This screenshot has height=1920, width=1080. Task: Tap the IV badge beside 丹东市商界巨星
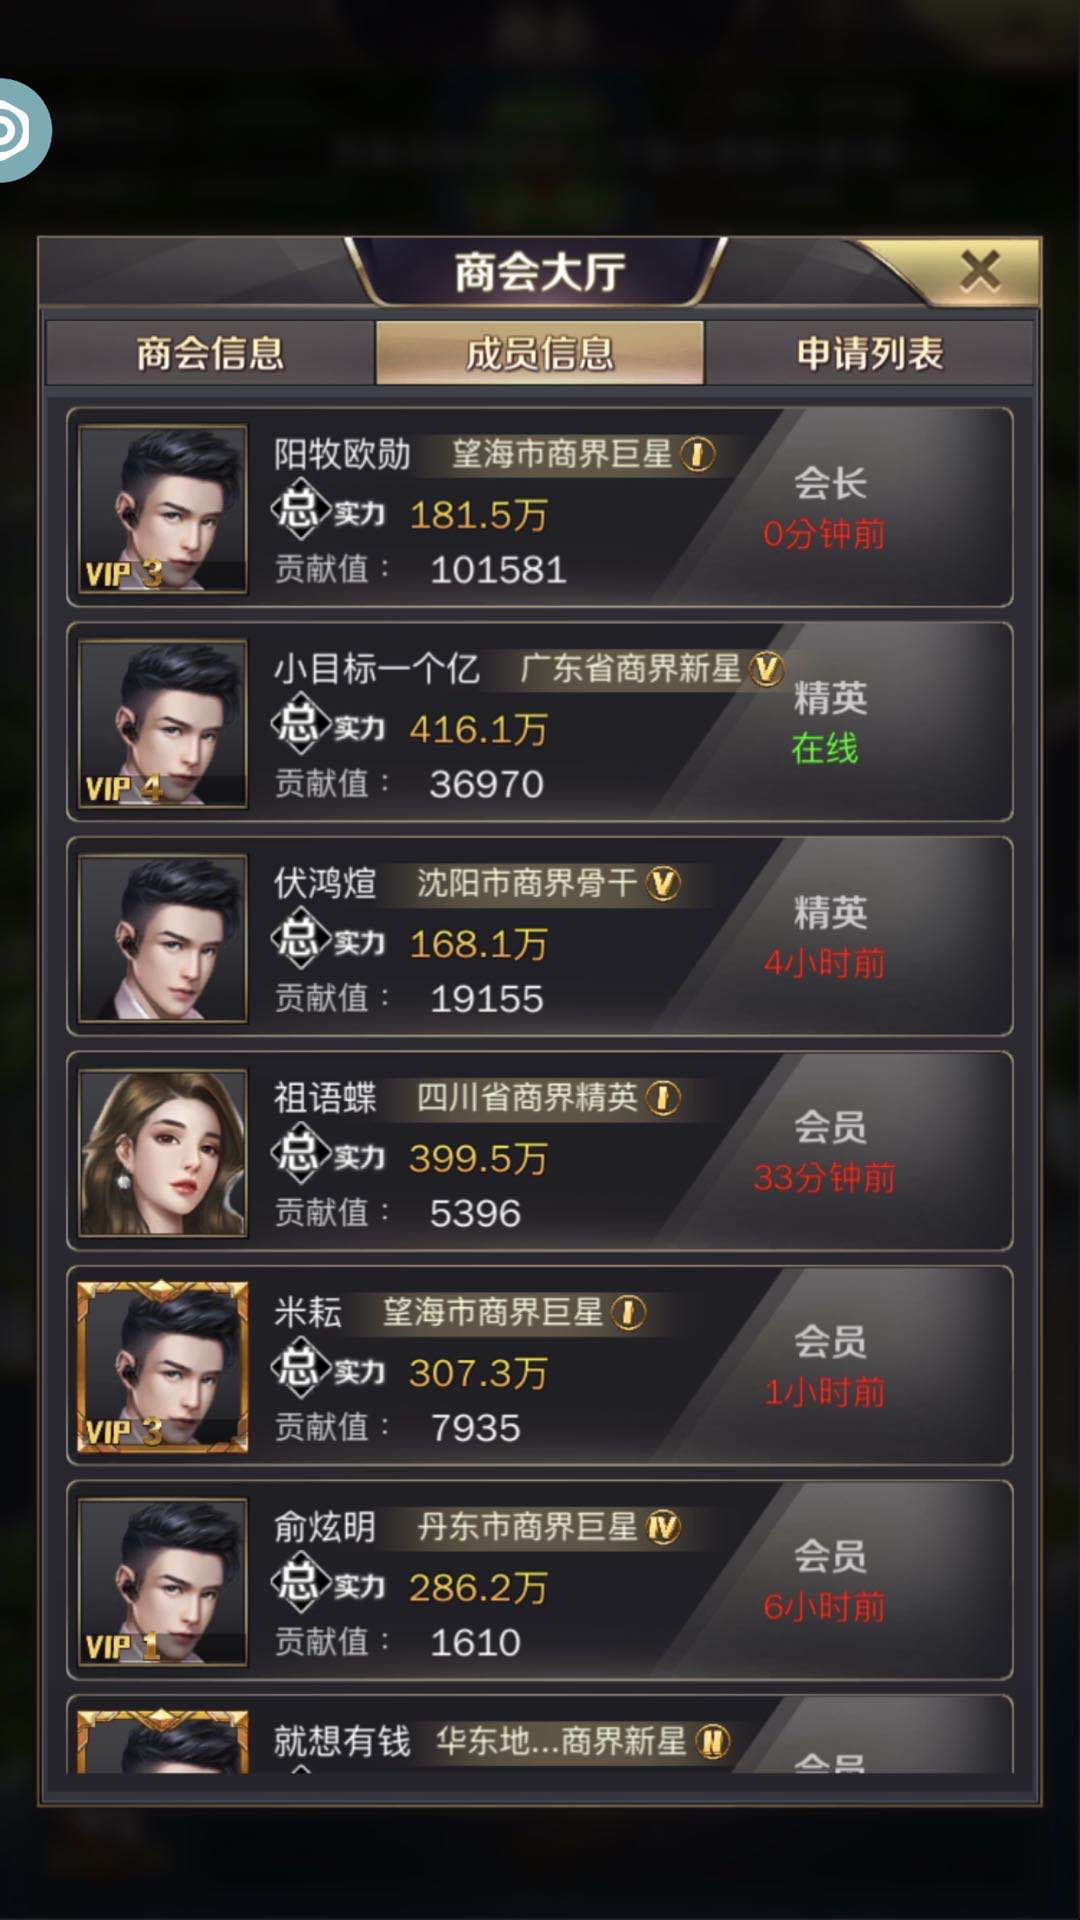pyautogui.click(x=663, y=1527)
